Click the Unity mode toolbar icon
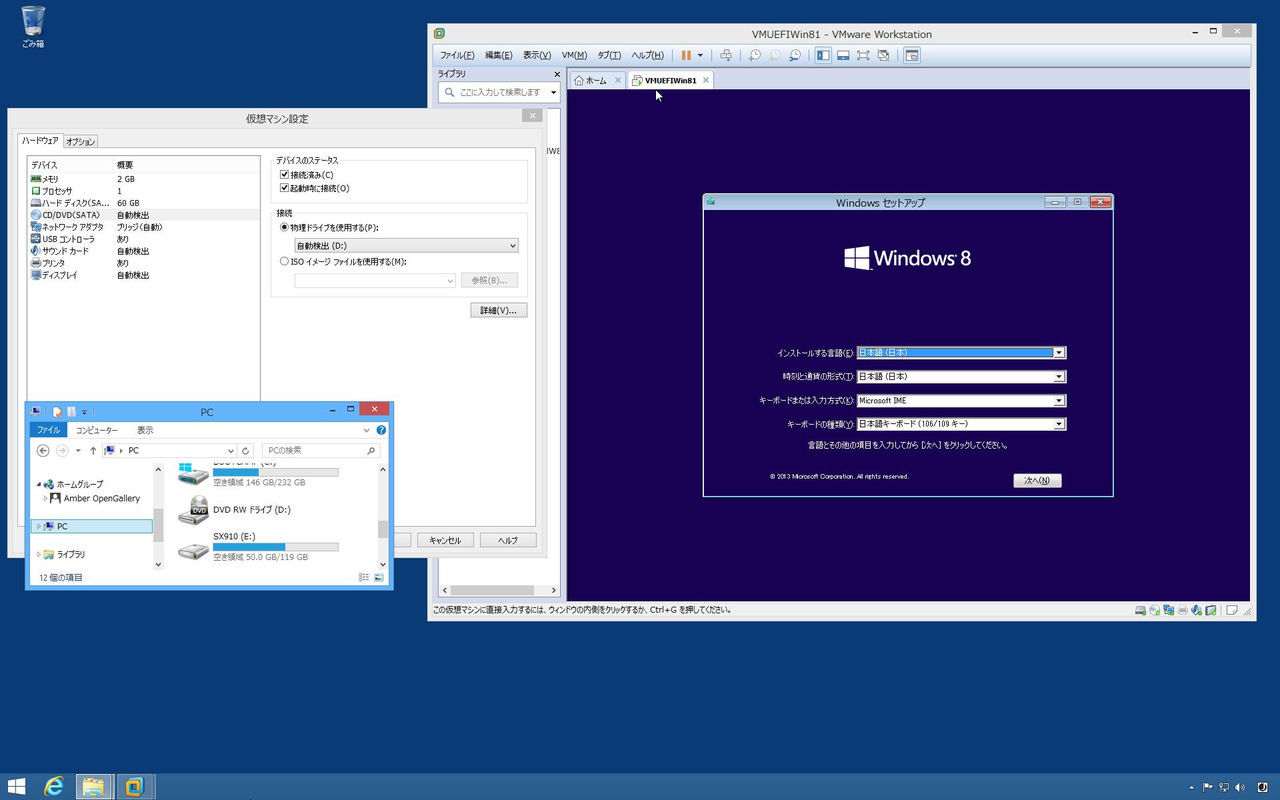The width and height of the screenshot is (1280, 800). (883, 55)
